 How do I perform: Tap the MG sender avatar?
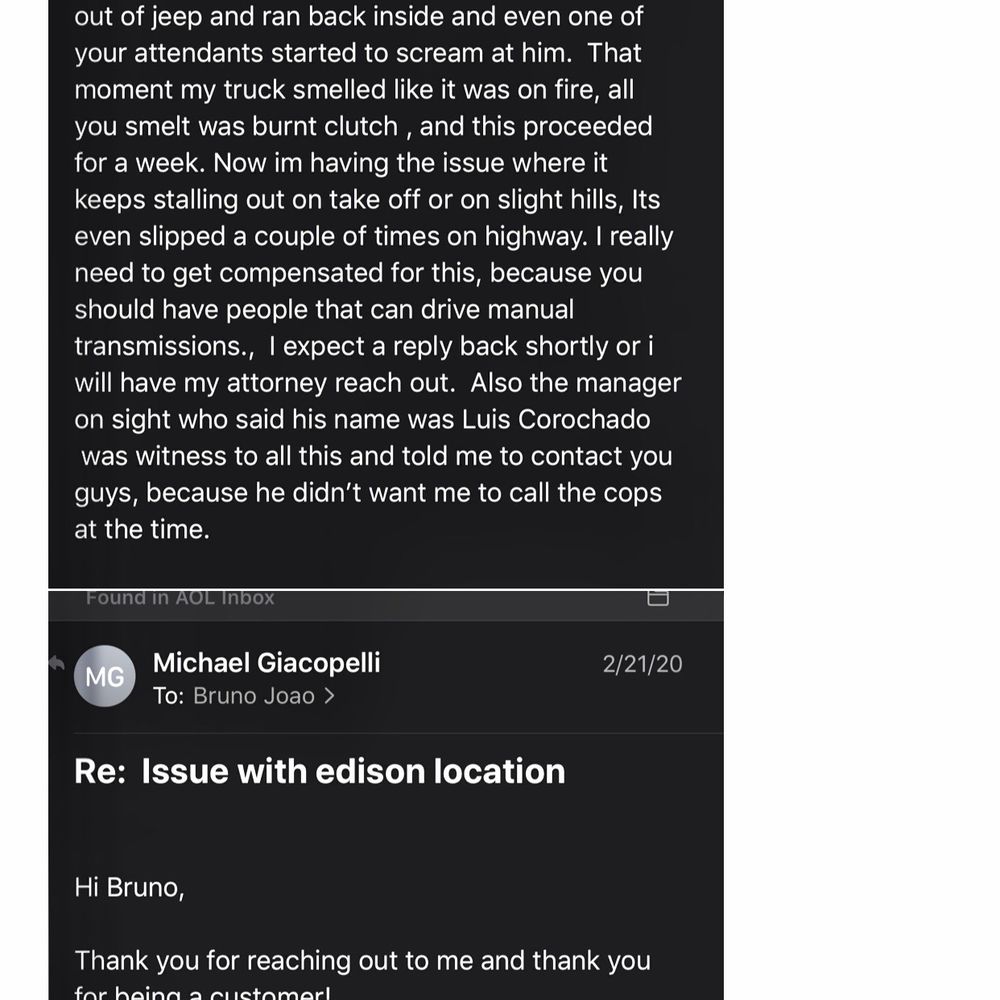(x=105, y=676)
